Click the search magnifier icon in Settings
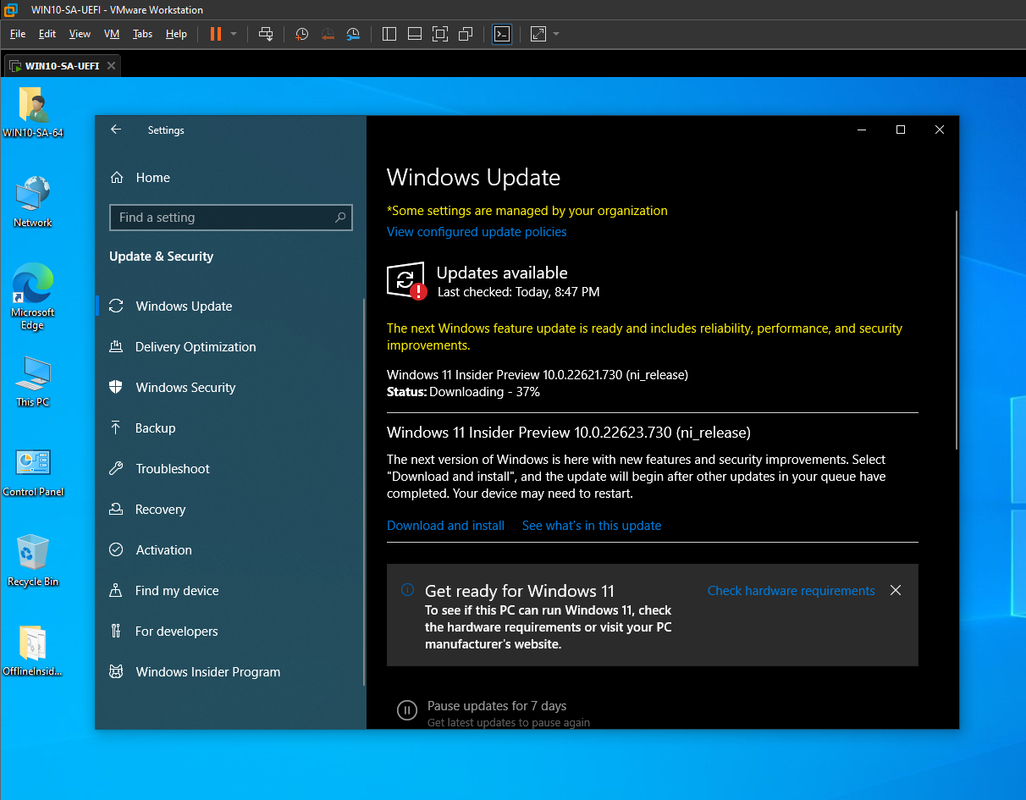Screen dimensions: 1026x800 coord(340,217)
